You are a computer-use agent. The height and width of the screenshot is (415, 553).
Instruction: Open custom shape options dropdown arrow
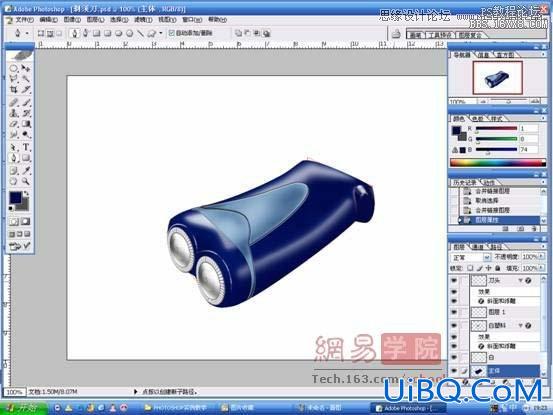161,33
